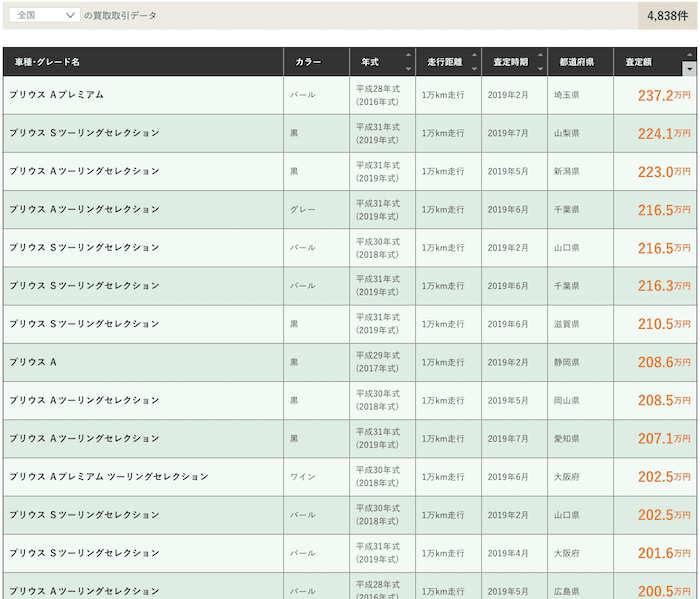Image resolution: width=700 pixels, height=599 pixels.
Task: Click active descending sort button in 査定額 header
Action: pyautogui.click(x=689, y=69)
